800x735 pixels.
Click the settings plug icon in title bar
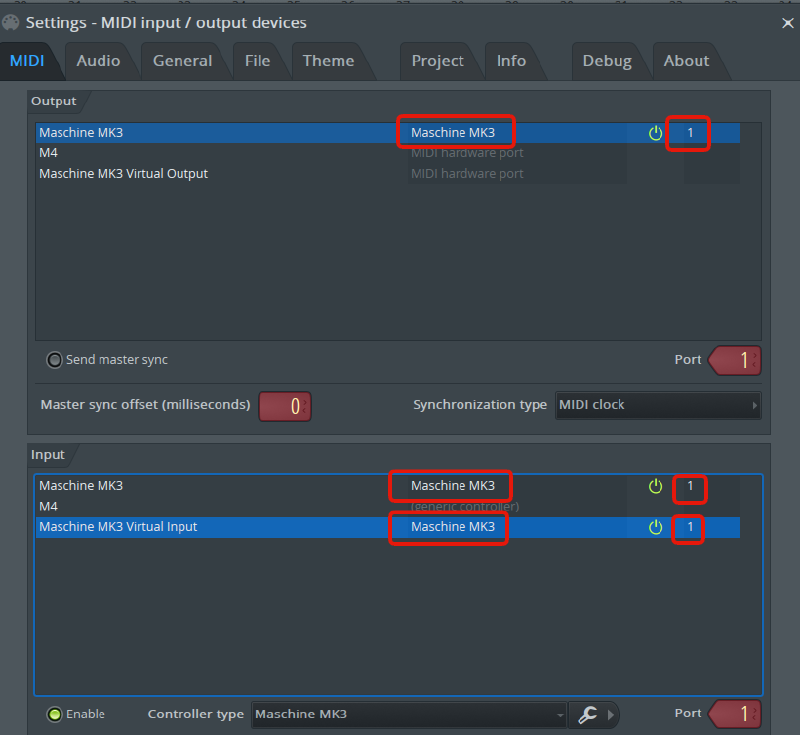[x=11, y=22]
